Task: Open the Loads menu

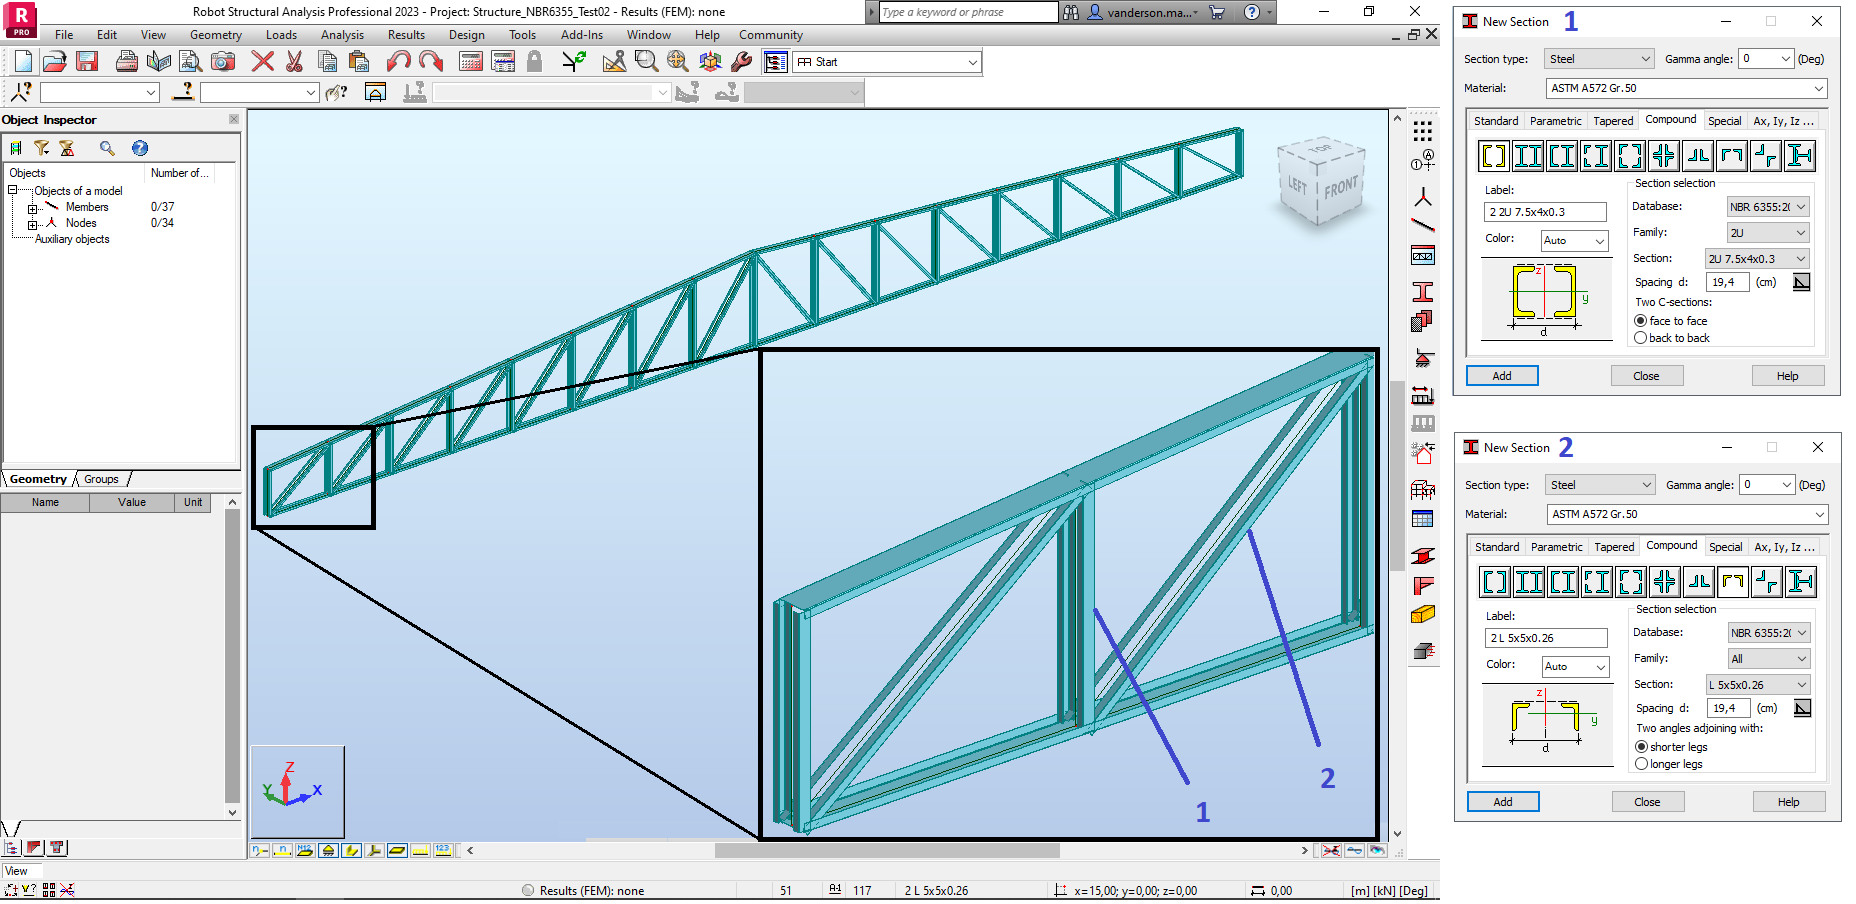Action: 281,34
